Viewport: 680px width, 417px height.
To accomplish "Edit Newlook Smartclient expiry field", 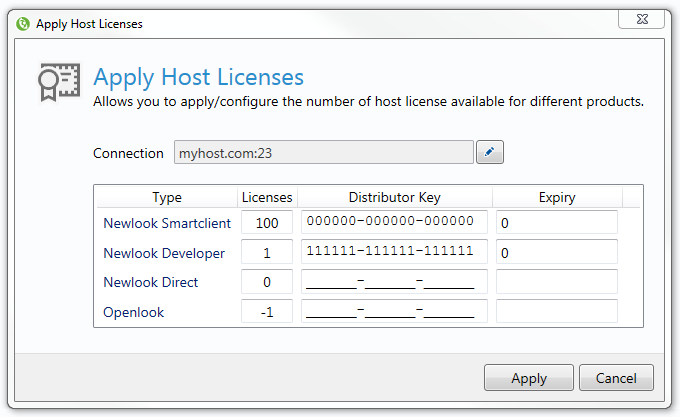I will tap(557, 222).
